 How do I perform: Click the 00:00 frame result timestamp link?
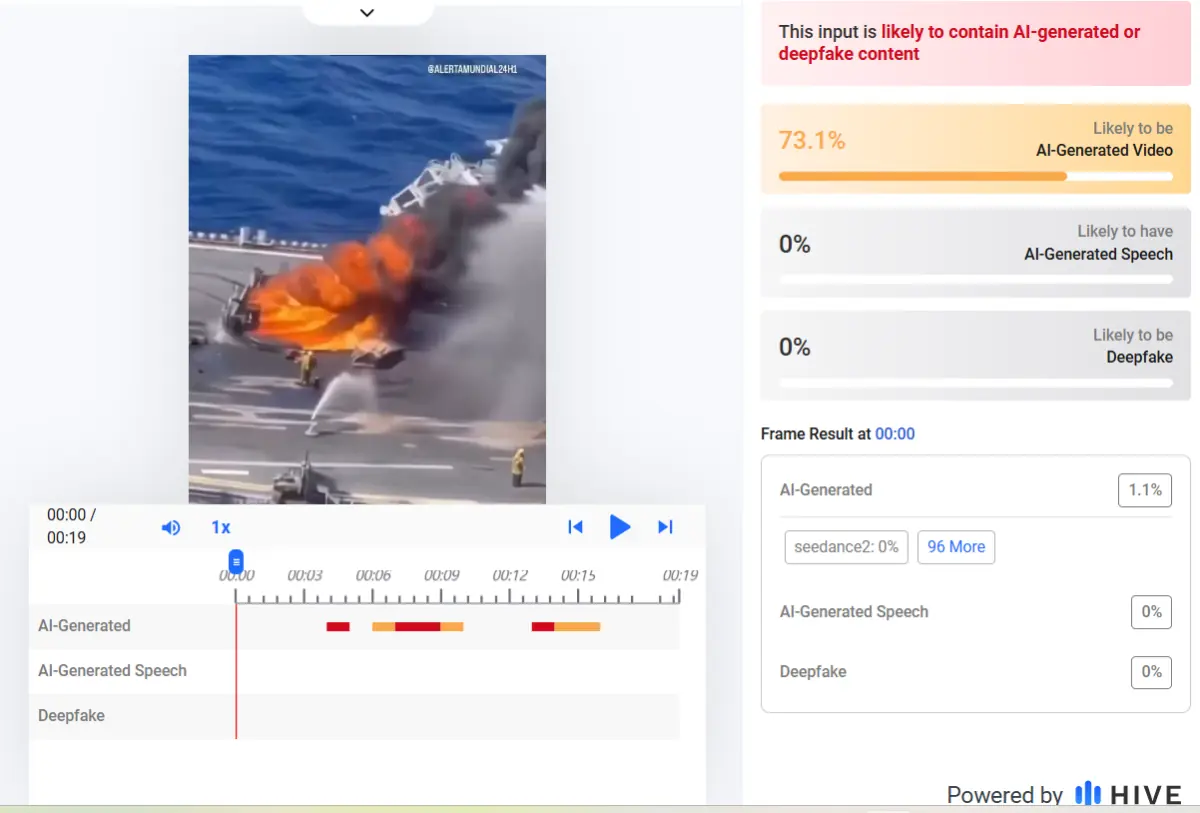pos(895,434)
